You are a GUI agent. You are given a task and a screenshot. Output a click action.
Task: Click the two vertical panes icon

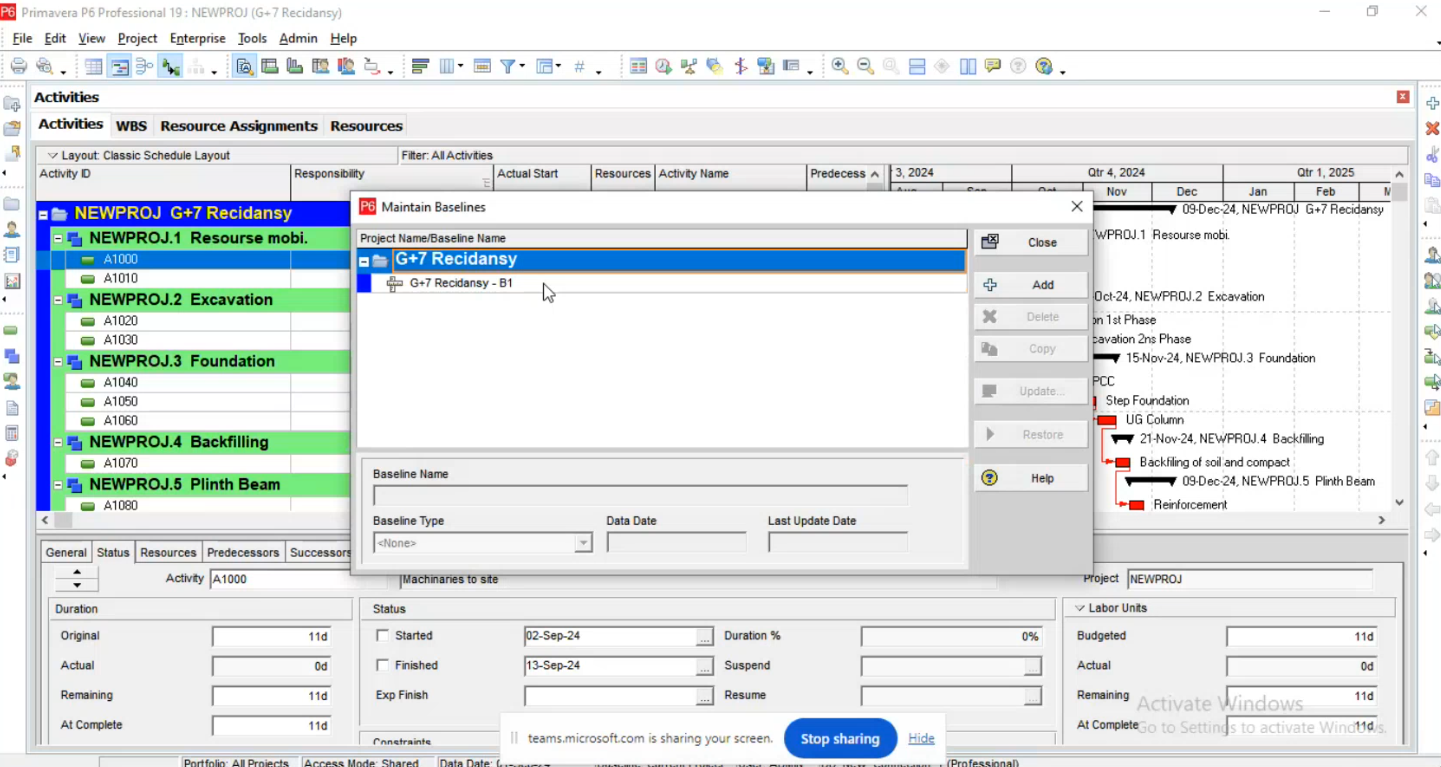tap(968, 67)
